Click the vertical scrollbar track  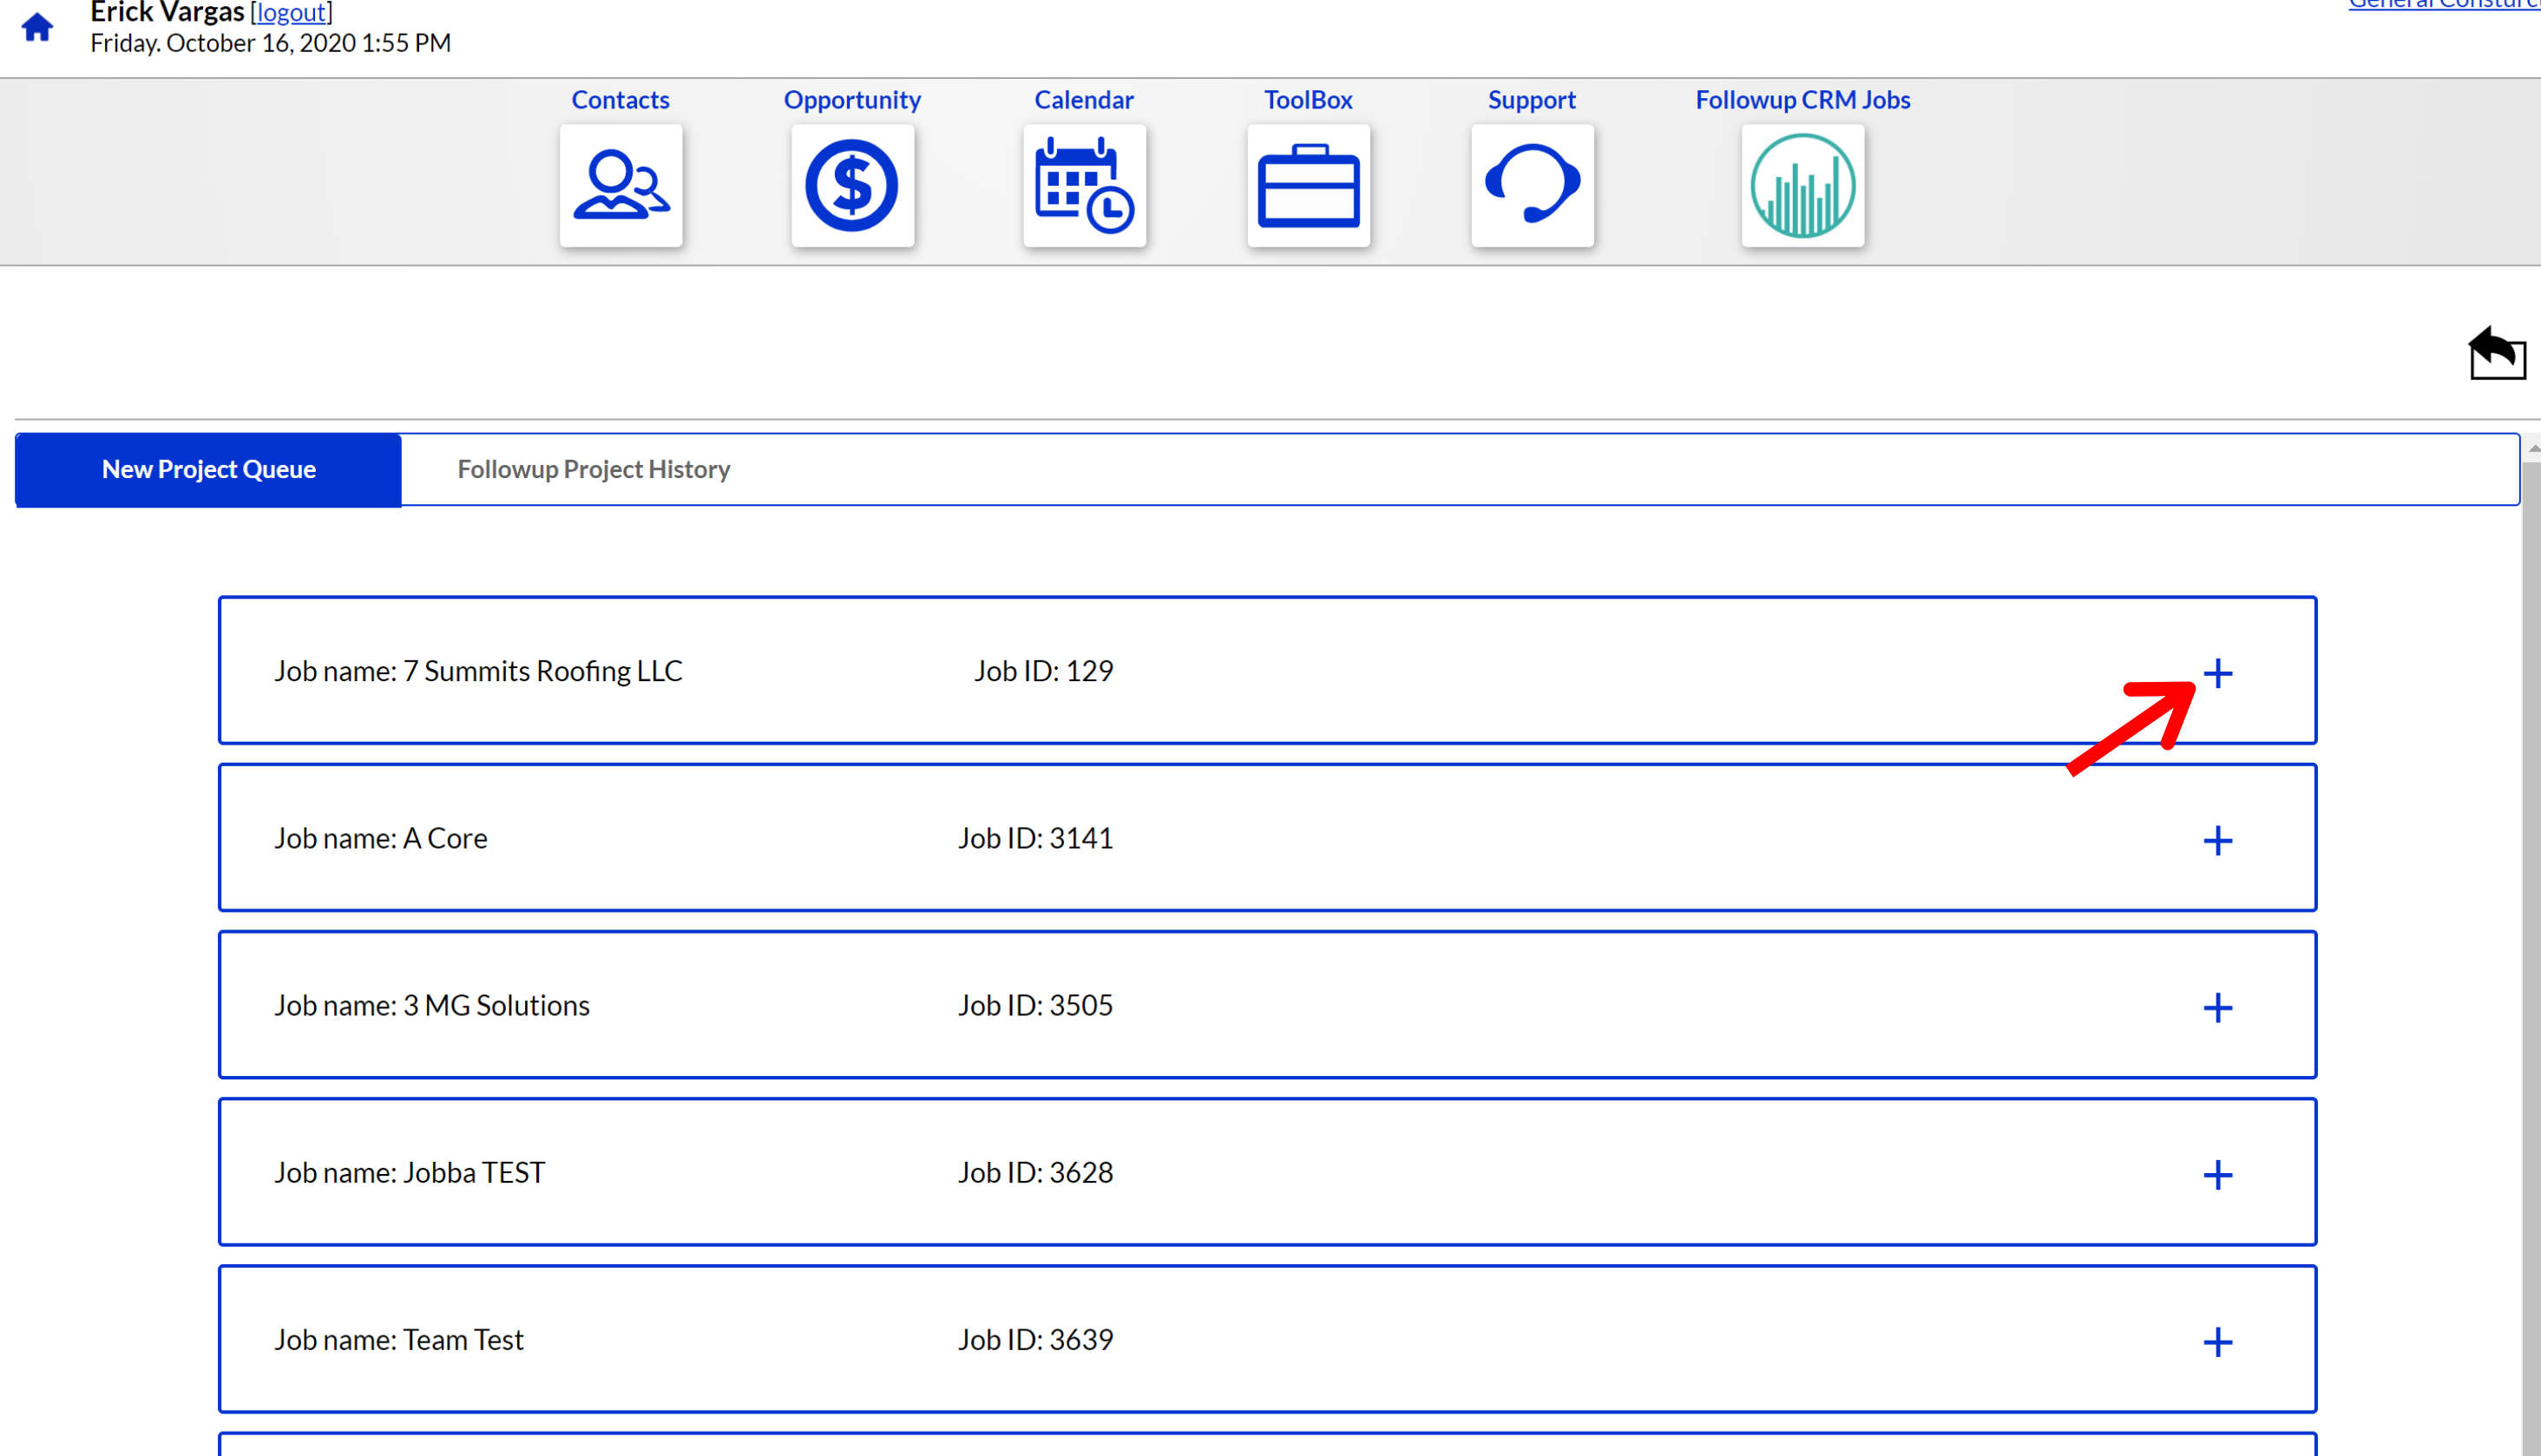2531,900
